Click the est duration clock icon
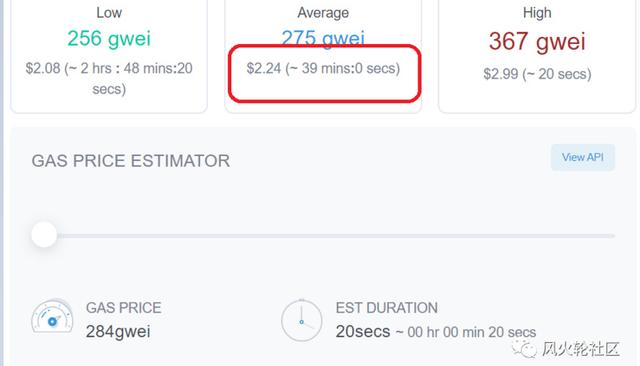This screenshot has width=640, height=366. coord(302,320)
